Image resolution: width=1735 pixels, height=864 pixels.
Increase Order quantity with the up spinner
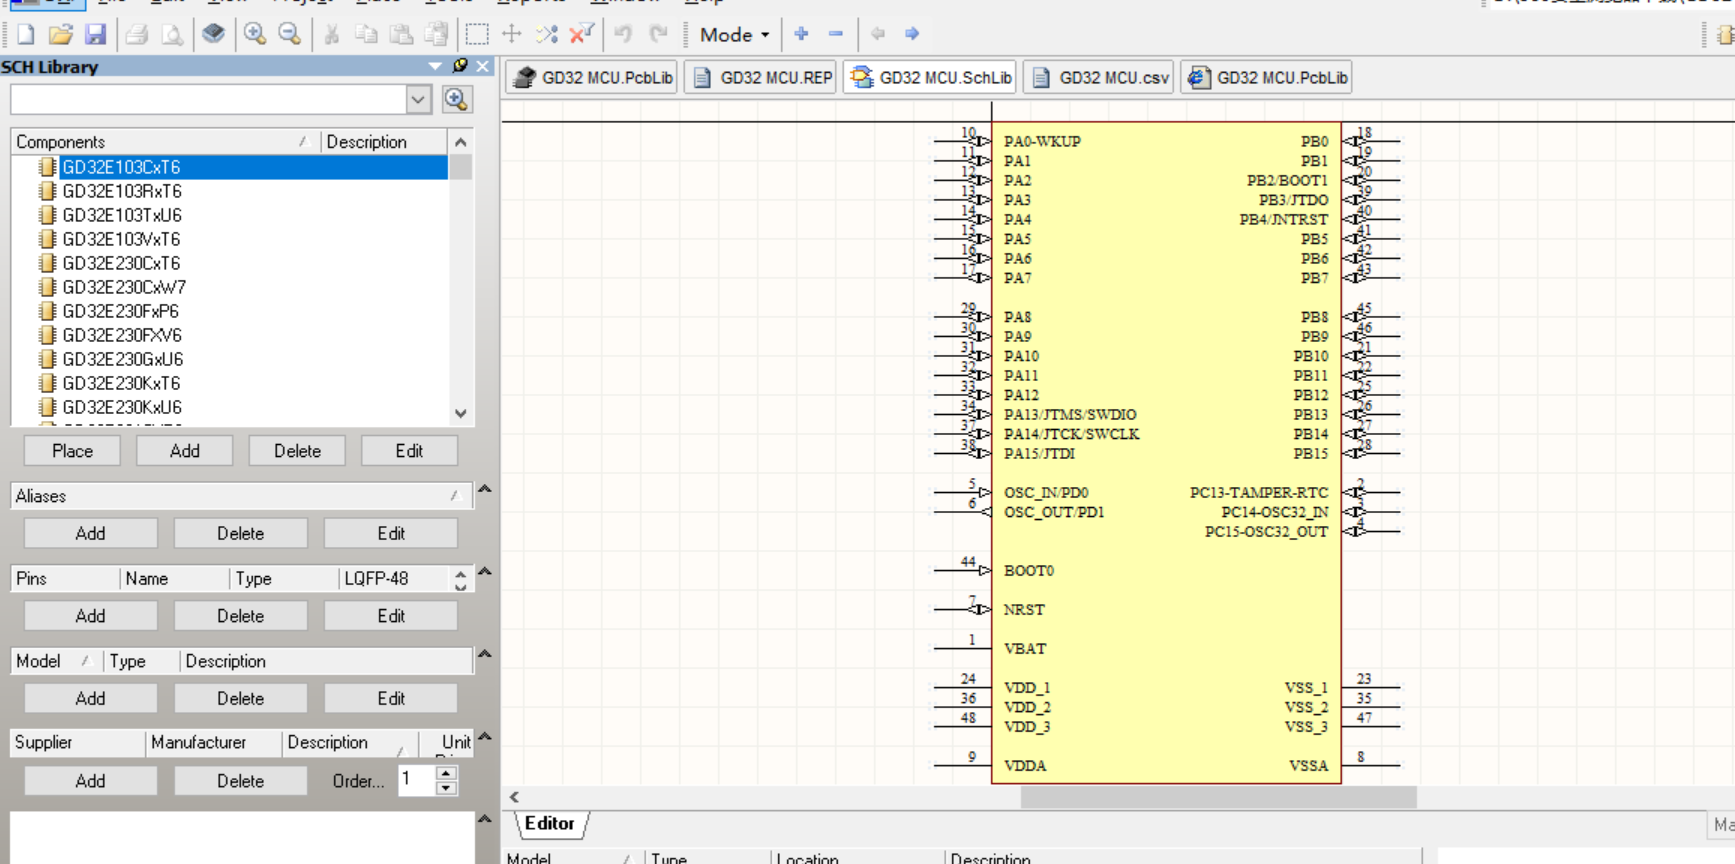pos(447,773)
